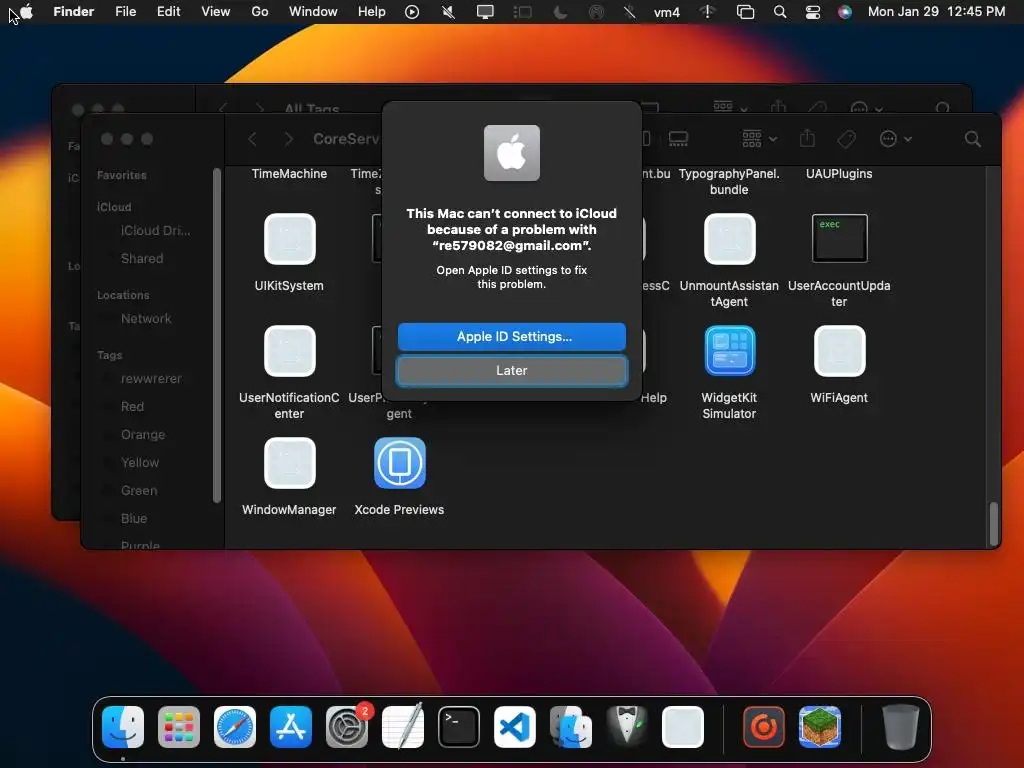The image size is (1024, 768).
Task: Open Finder from the Dock
Action: click(123, 727)
